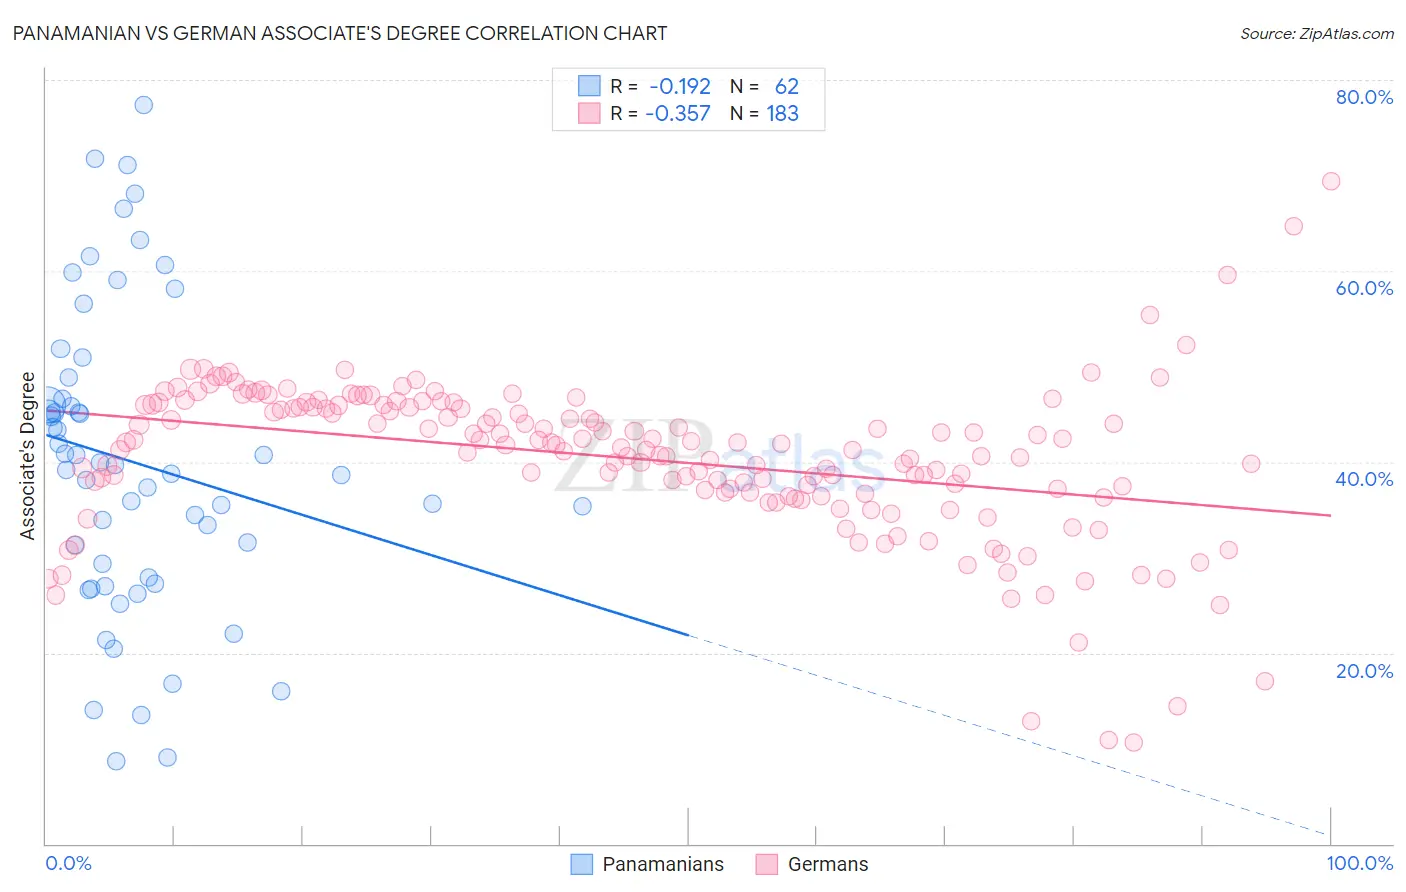Viewport: 1406px width, 892px height.
Task: Click the N = 62 statistic text
Action: 764,86
